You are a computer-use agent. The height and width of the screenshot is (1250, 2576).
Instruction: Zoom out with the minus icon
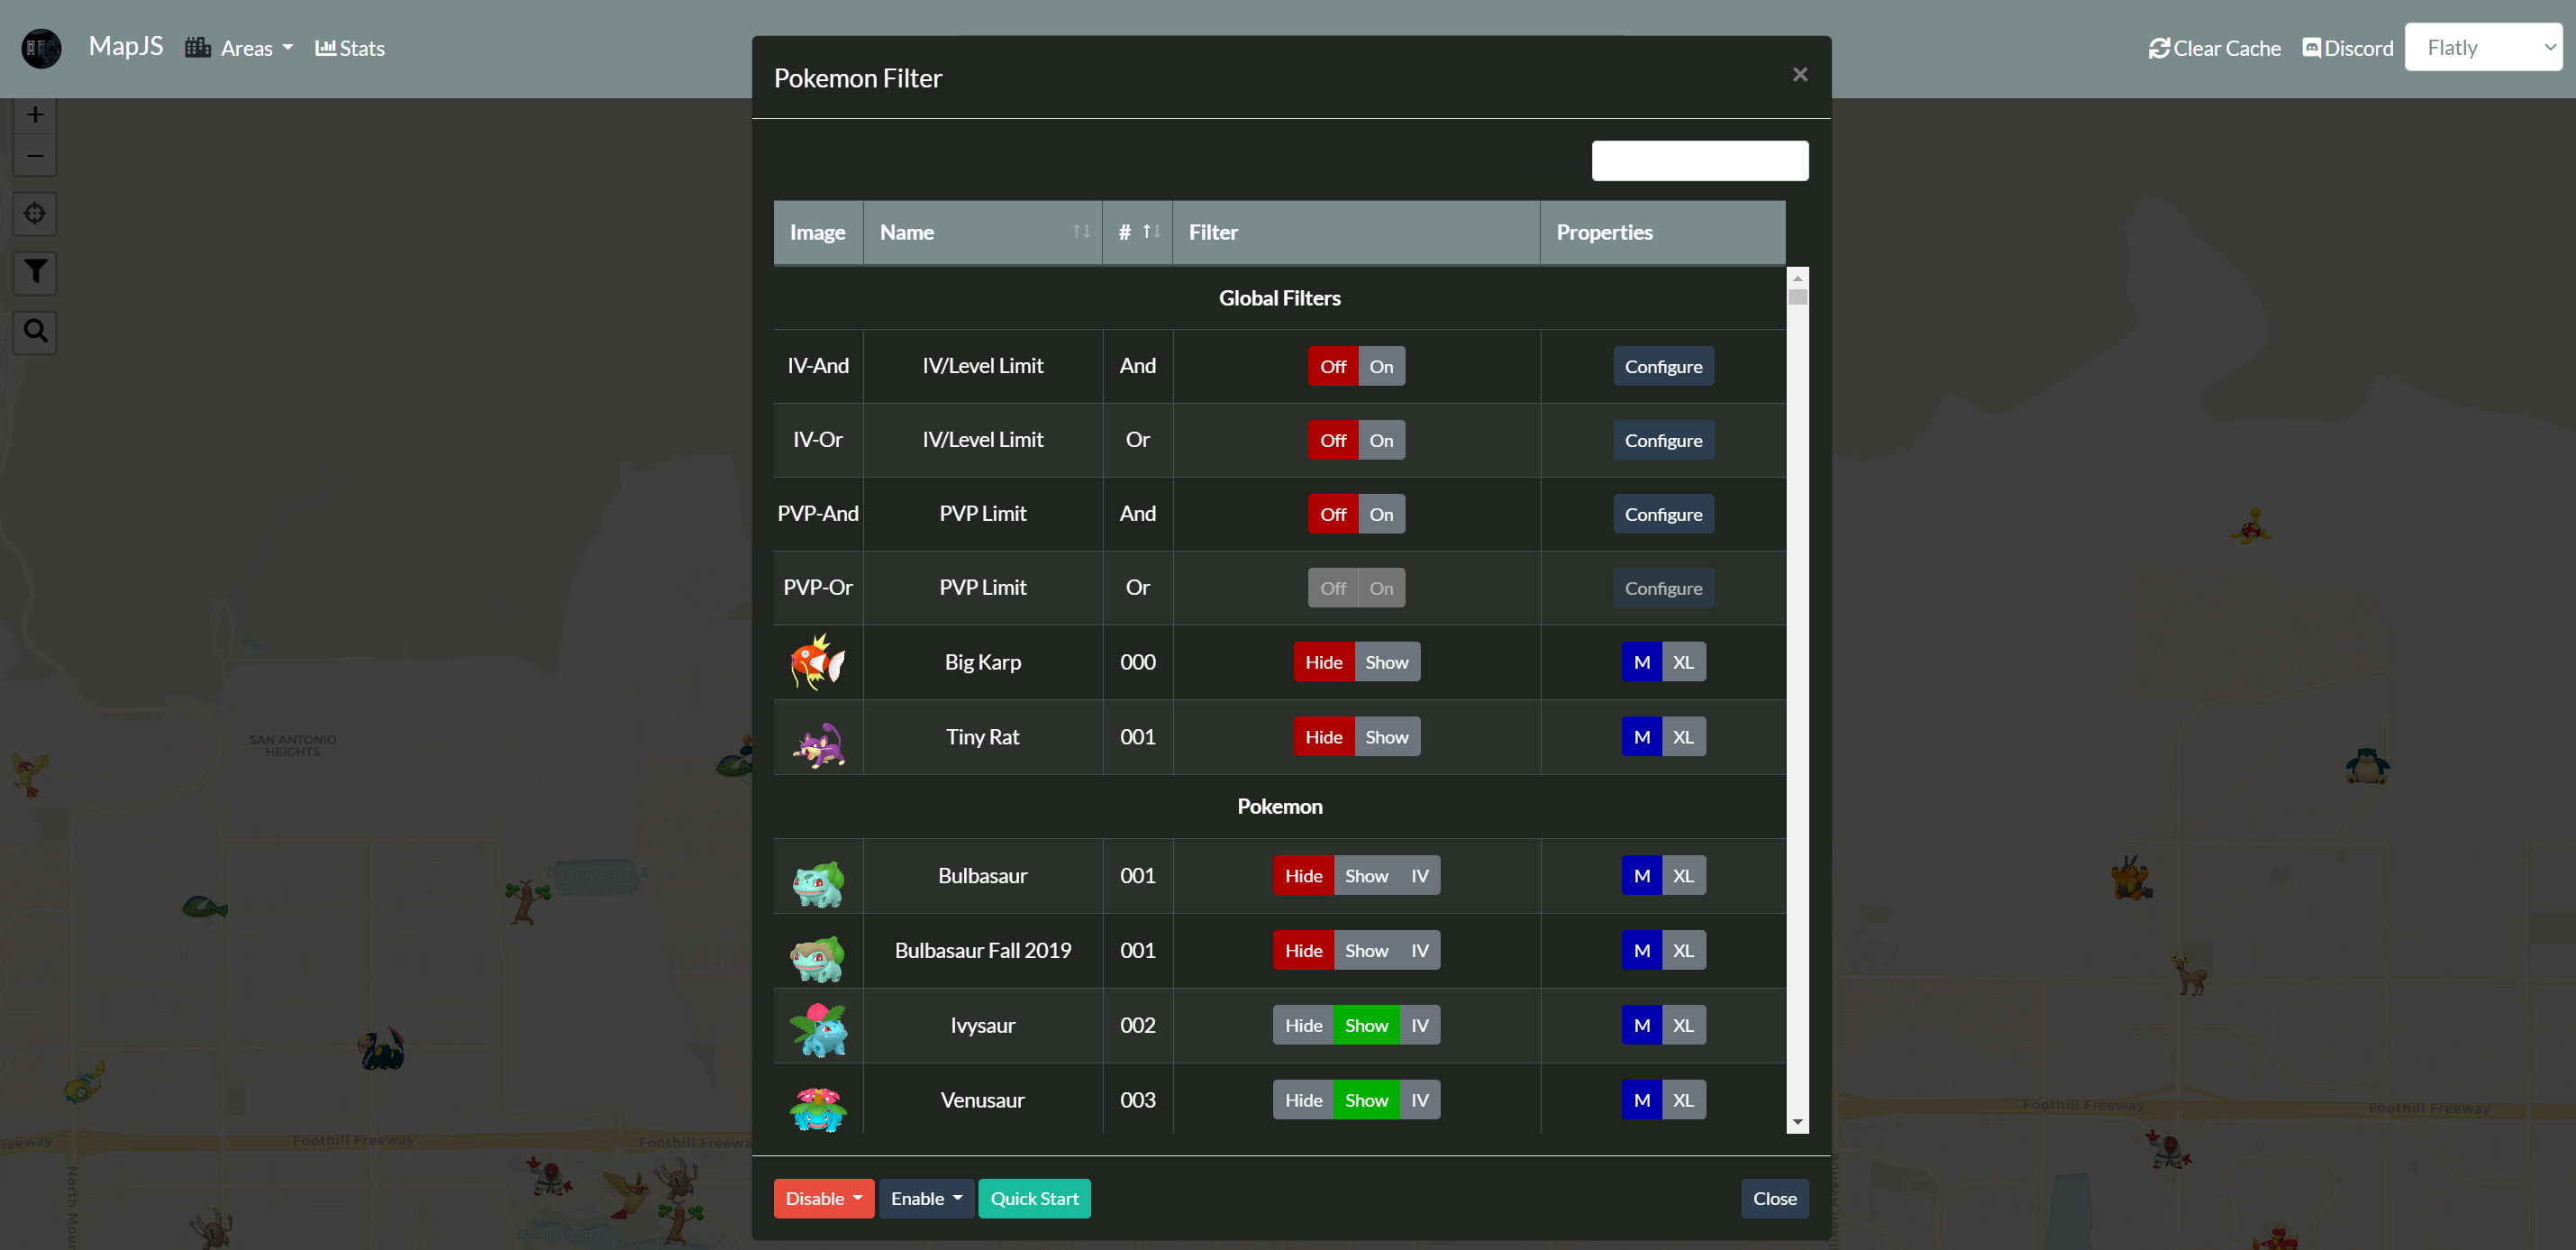[35, 156]
